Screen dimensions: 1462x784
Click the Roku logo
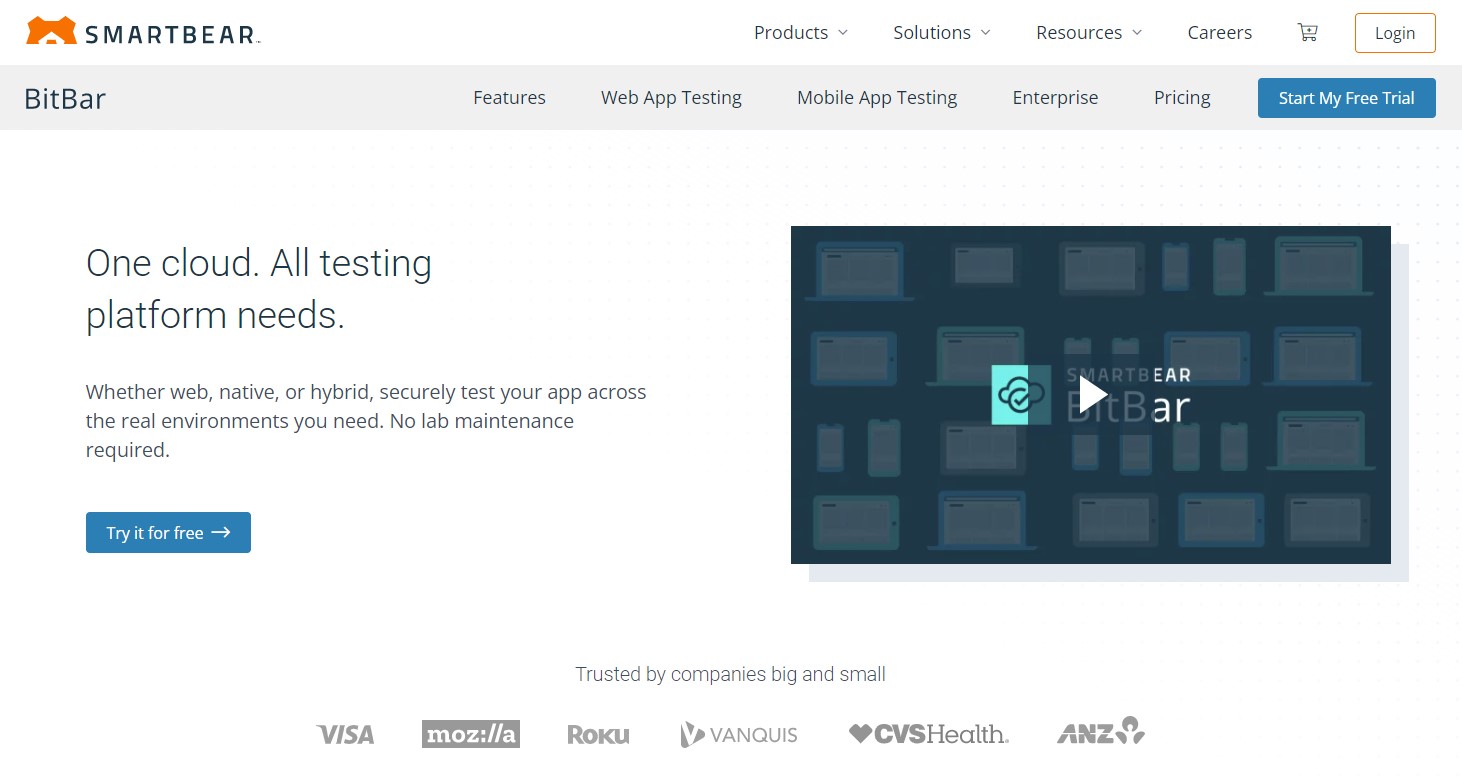click(x=598, y=735)
